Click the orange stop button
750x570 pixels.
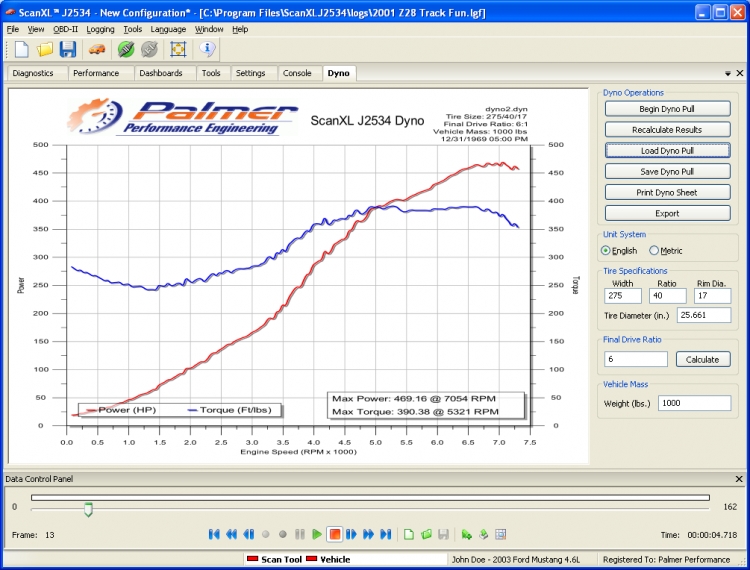coord(335,534)
